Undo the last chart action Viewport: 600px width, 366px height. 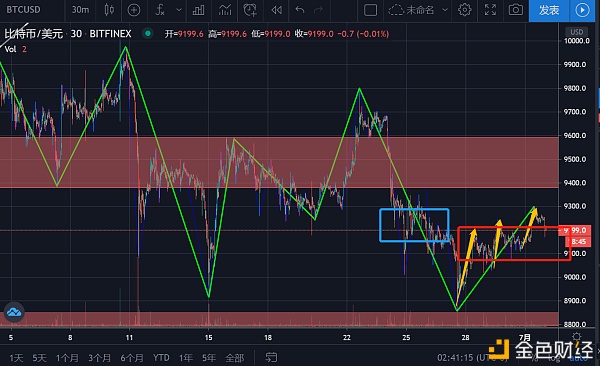click(x=300, y=10)
